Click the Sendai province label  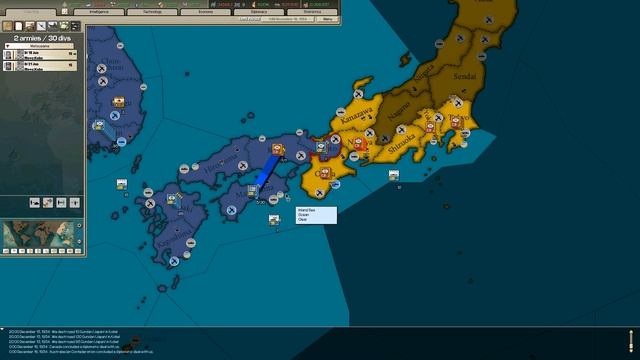(465, 76)
